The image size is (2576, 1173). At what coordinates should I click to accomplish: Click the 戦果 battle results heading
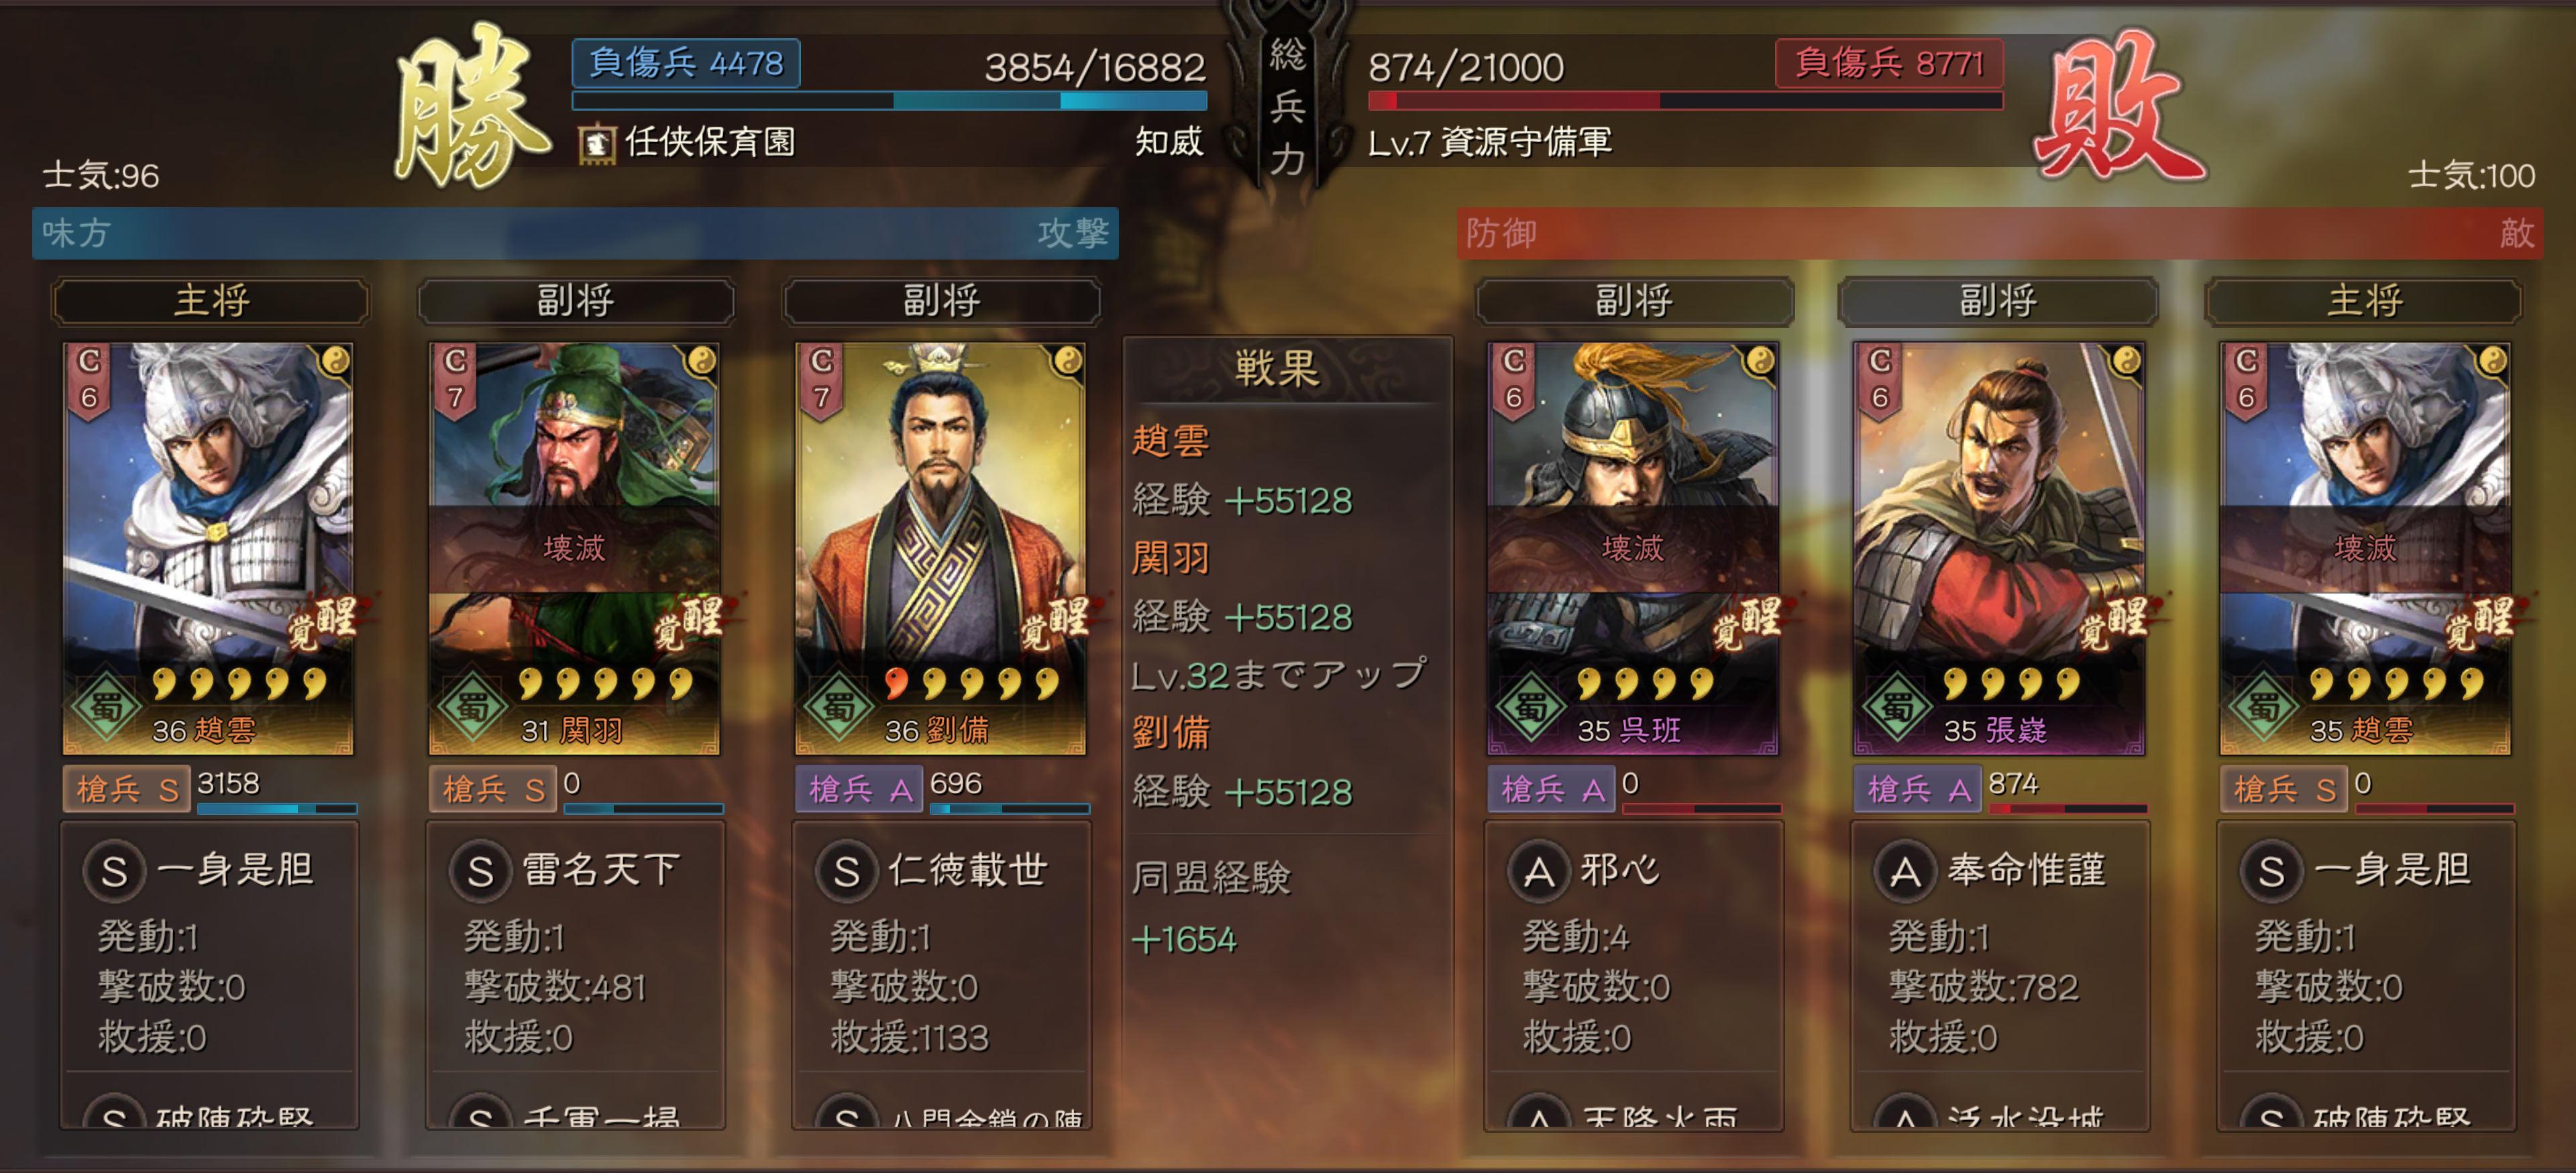point(1277,368)
